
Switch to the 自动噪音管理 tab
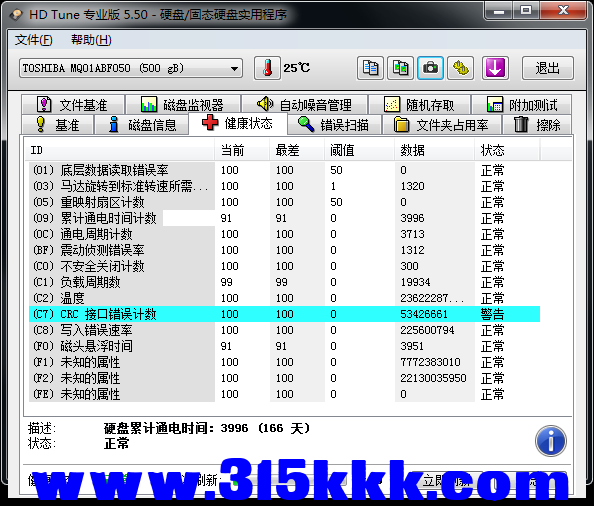[304, 105]
